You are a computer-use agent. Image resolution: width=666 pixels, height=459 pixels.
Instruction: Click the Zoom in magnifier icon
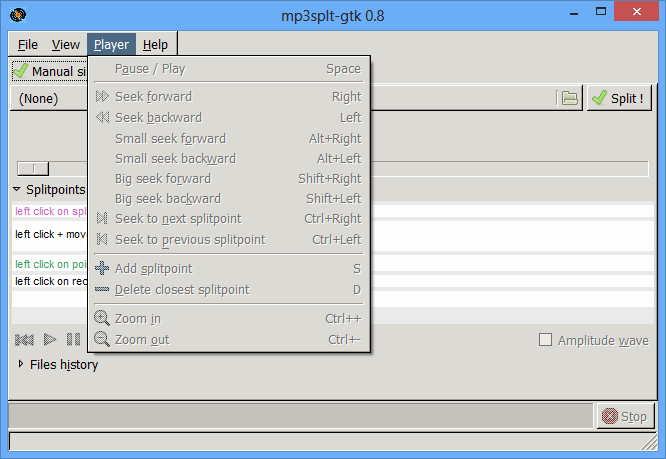tap(102, 318)
